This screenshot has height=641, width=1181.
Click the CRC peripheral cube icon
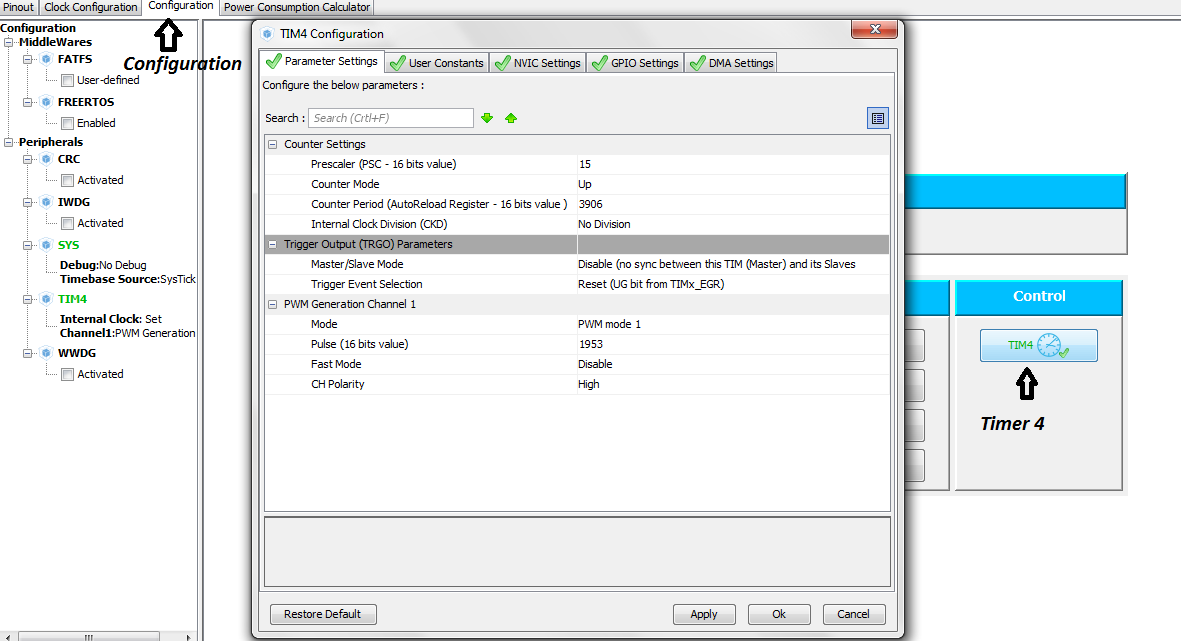click(46, 159)
